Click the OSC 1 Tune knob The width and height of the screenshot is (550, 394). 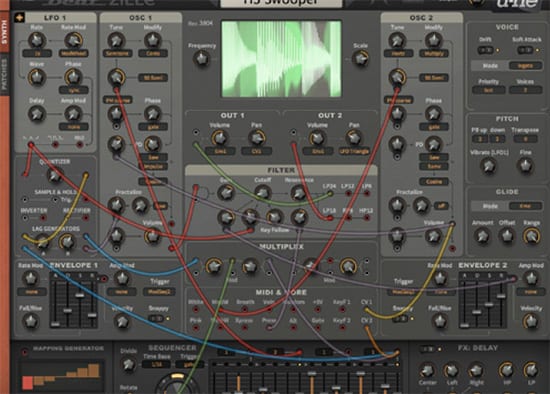[x=116, y=40]
